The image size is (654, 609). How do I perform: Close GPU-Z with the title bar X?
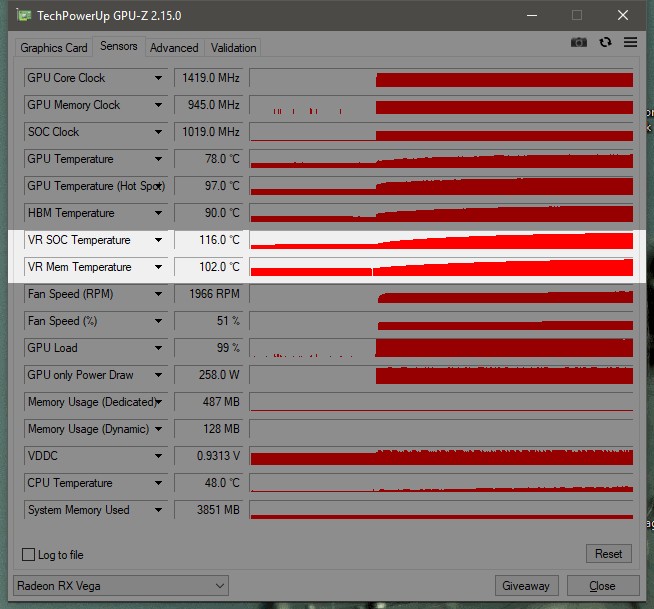point(623,16)
